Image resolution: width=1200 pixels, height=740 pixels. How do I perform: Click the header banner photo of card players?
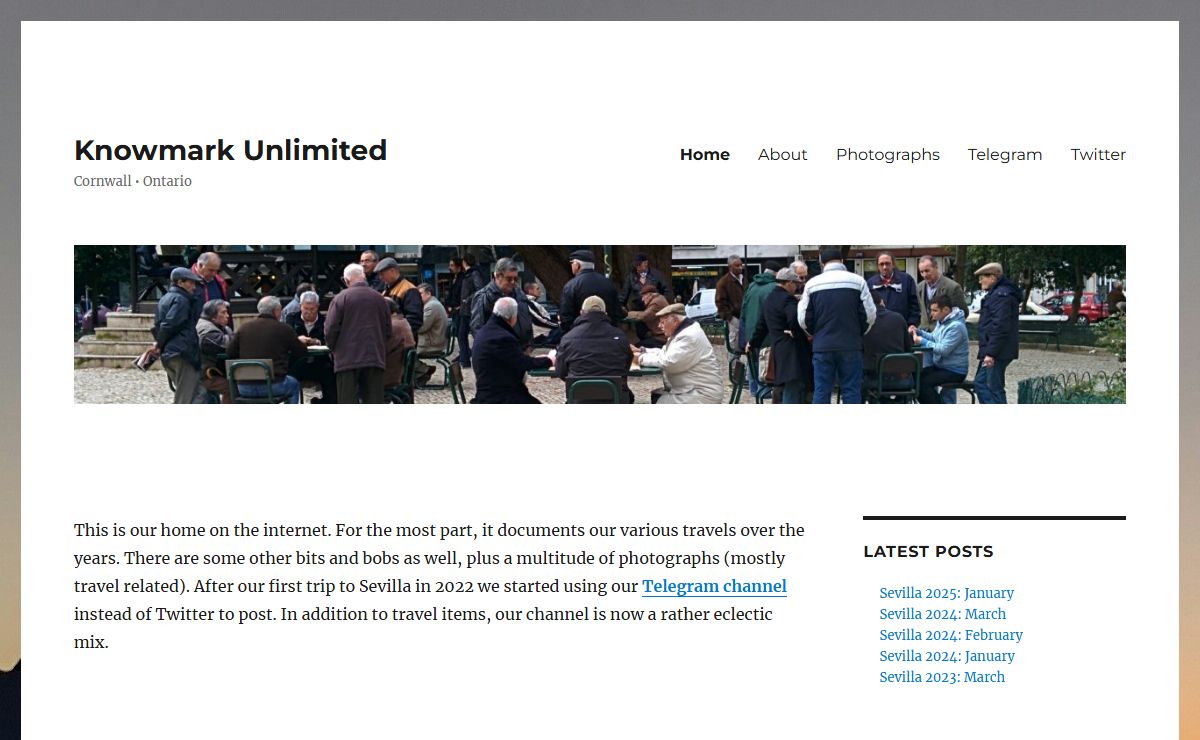(600, 324)
